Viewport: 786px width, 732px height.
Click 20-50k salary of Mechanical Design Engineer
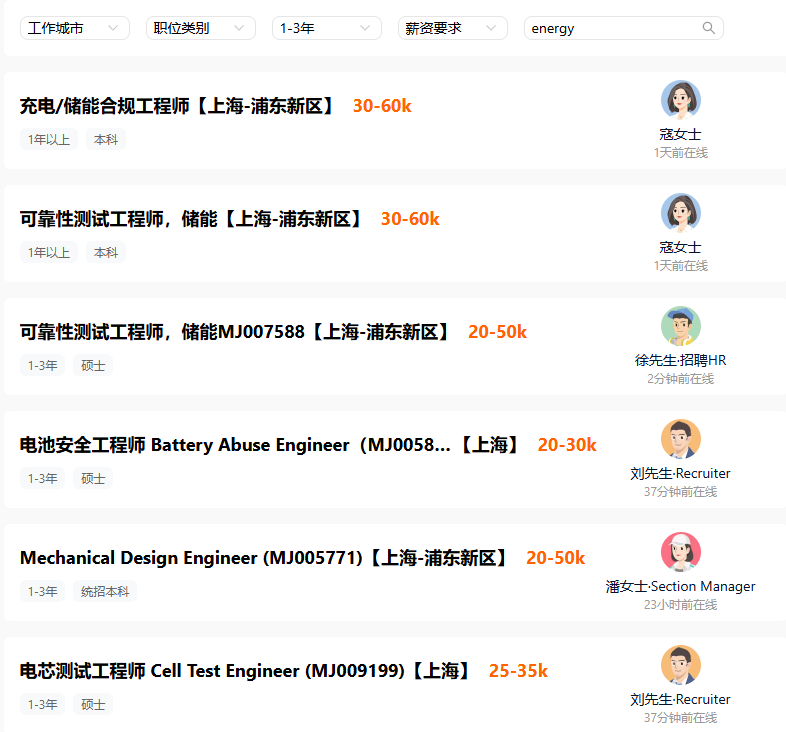tap(555, 558)
